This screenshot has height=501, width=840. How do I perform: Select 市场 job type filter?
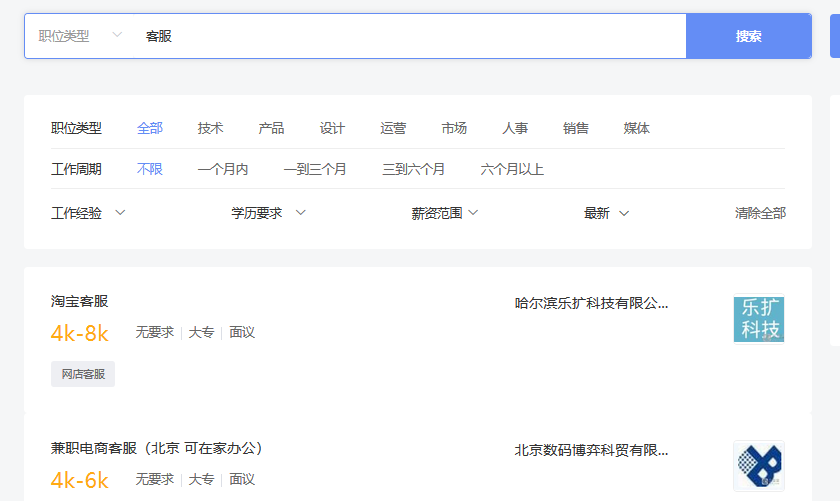(x=454, y=128)
